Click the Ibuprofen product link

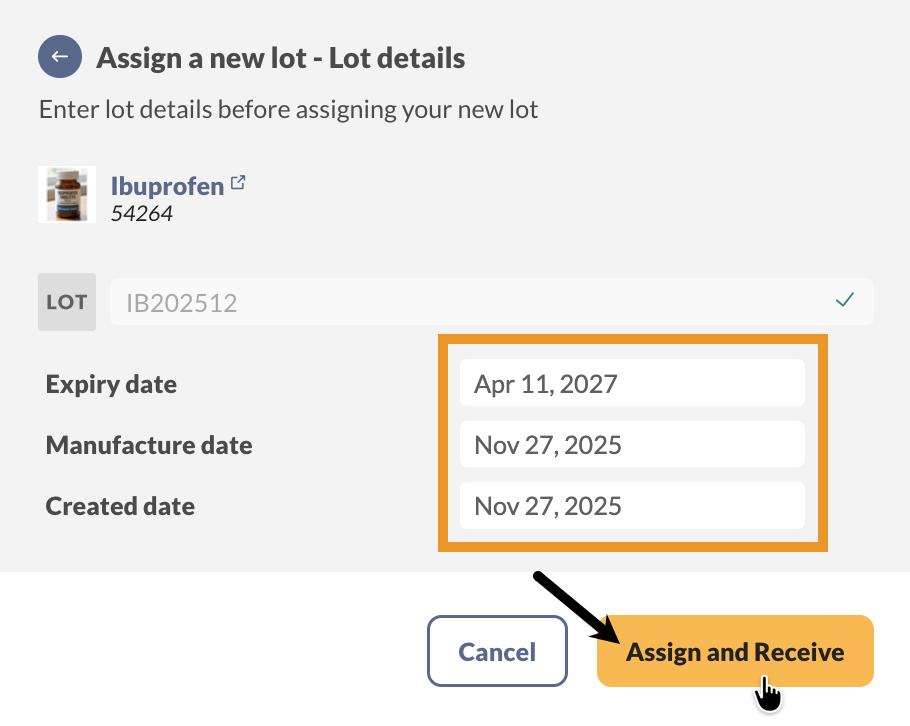[168, 185]
